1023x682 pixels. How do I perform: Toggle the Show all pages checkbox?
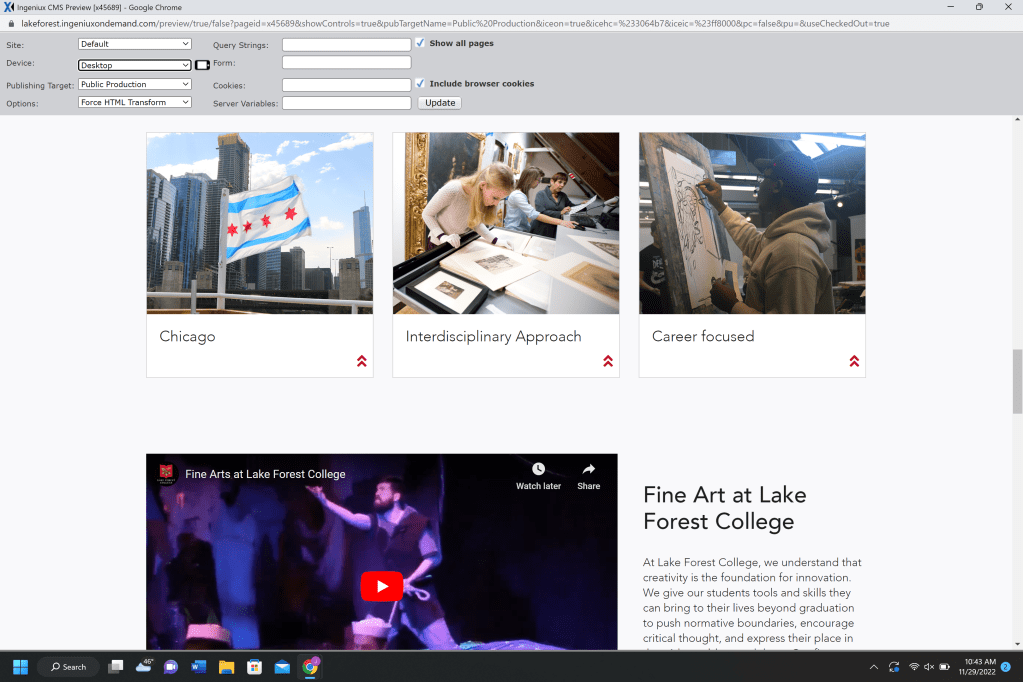(x=420, y=44)
